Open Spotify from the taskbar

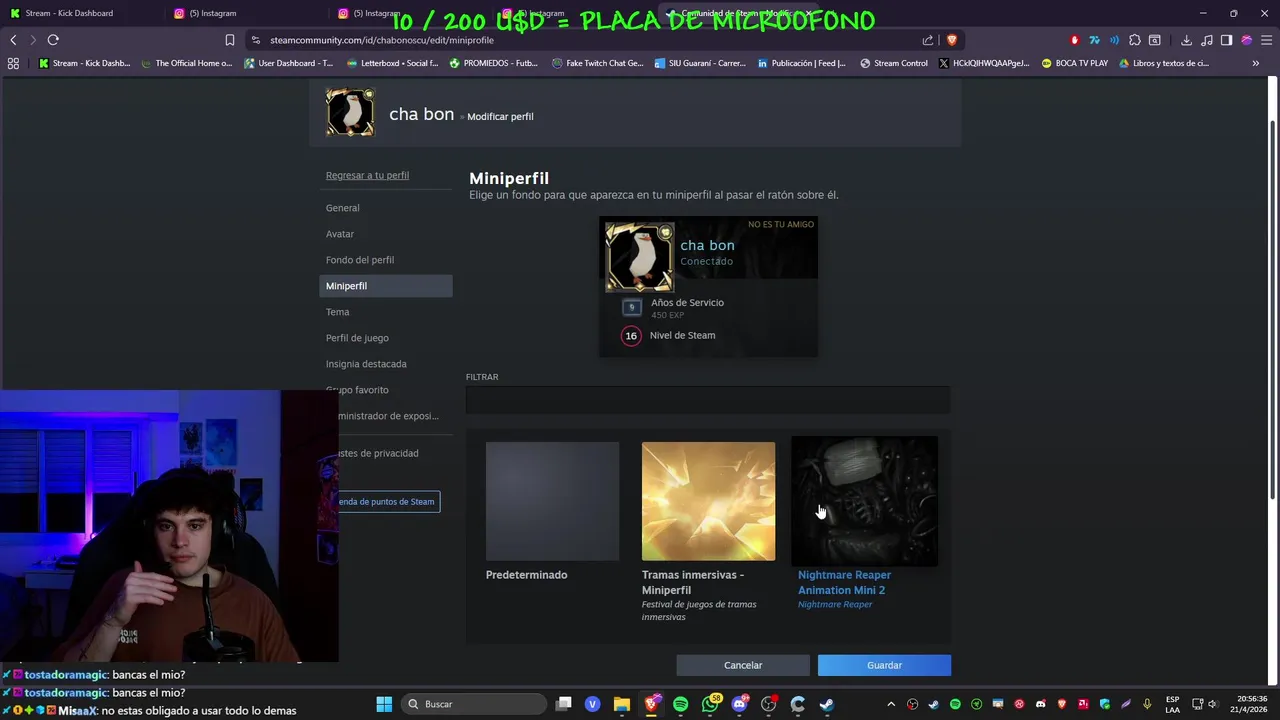pos(681,704)
